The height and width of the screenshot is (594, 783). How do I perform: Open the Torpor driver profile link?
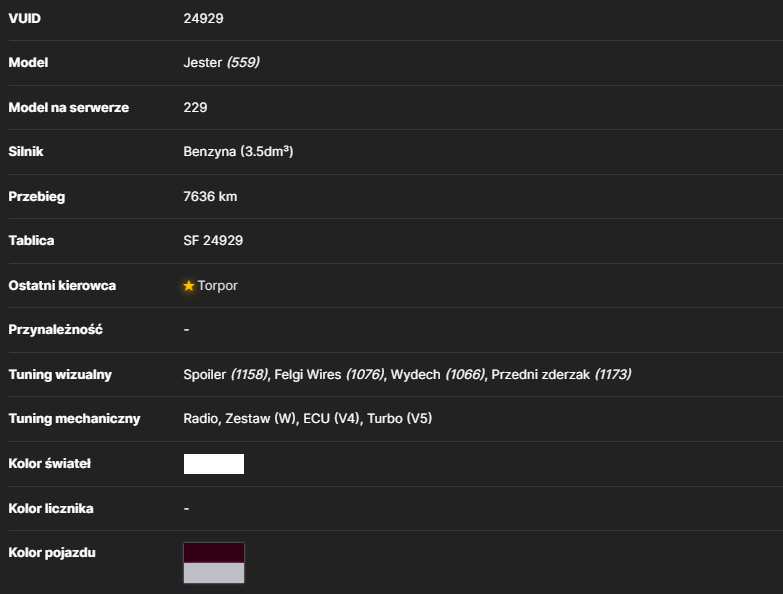pos(218,286)
